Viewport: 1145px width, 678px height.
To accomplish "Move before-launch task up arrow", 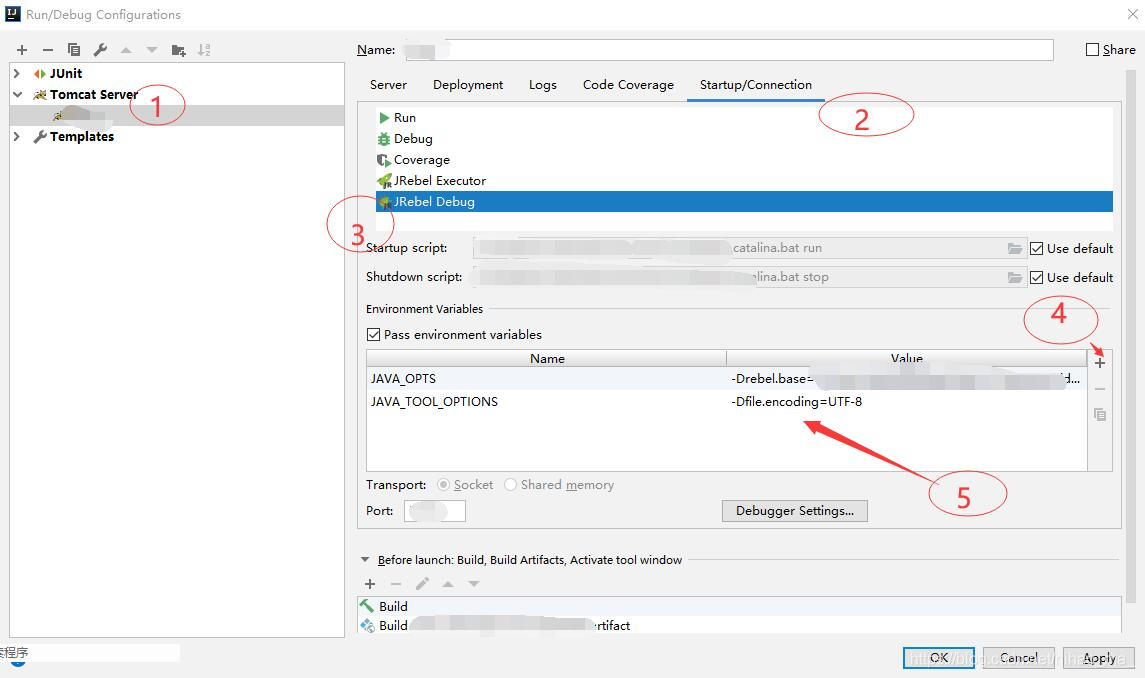I will point(448,584).
